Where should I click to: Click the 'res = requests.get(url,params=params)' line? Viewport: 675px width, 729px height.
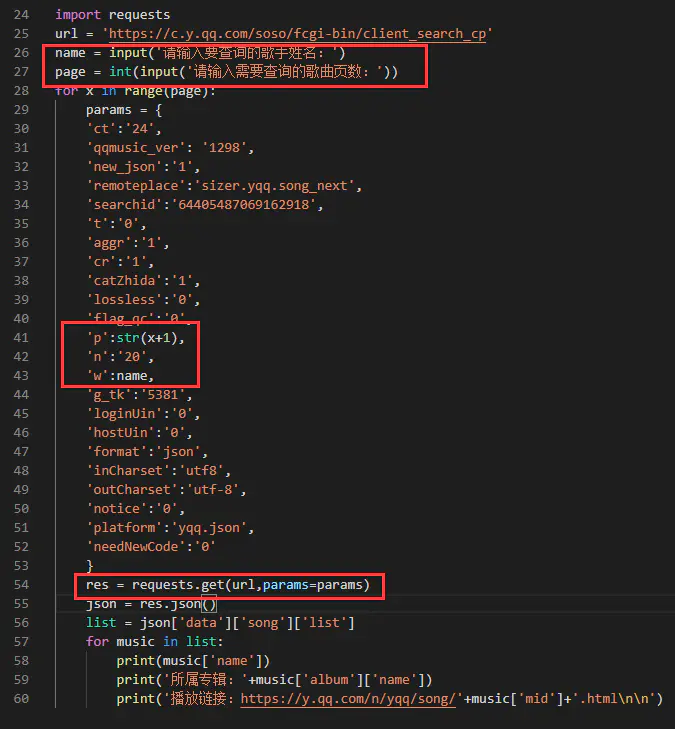(228, 585)
